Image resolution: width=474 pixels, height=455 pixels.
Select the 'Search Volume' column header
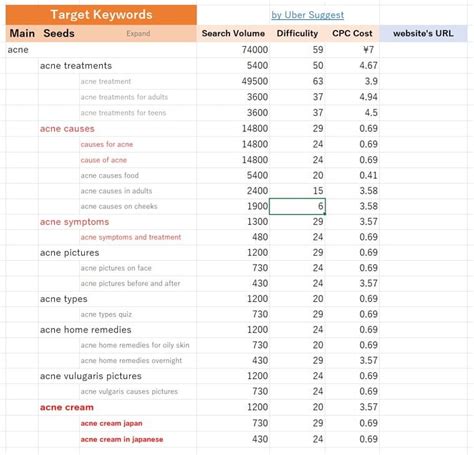click(x=233, y=33)
